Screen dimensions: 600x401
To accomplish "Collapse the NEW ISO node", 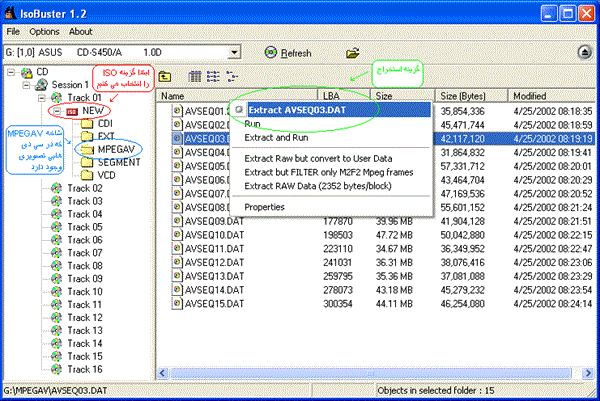I will [x=57, y=111].
